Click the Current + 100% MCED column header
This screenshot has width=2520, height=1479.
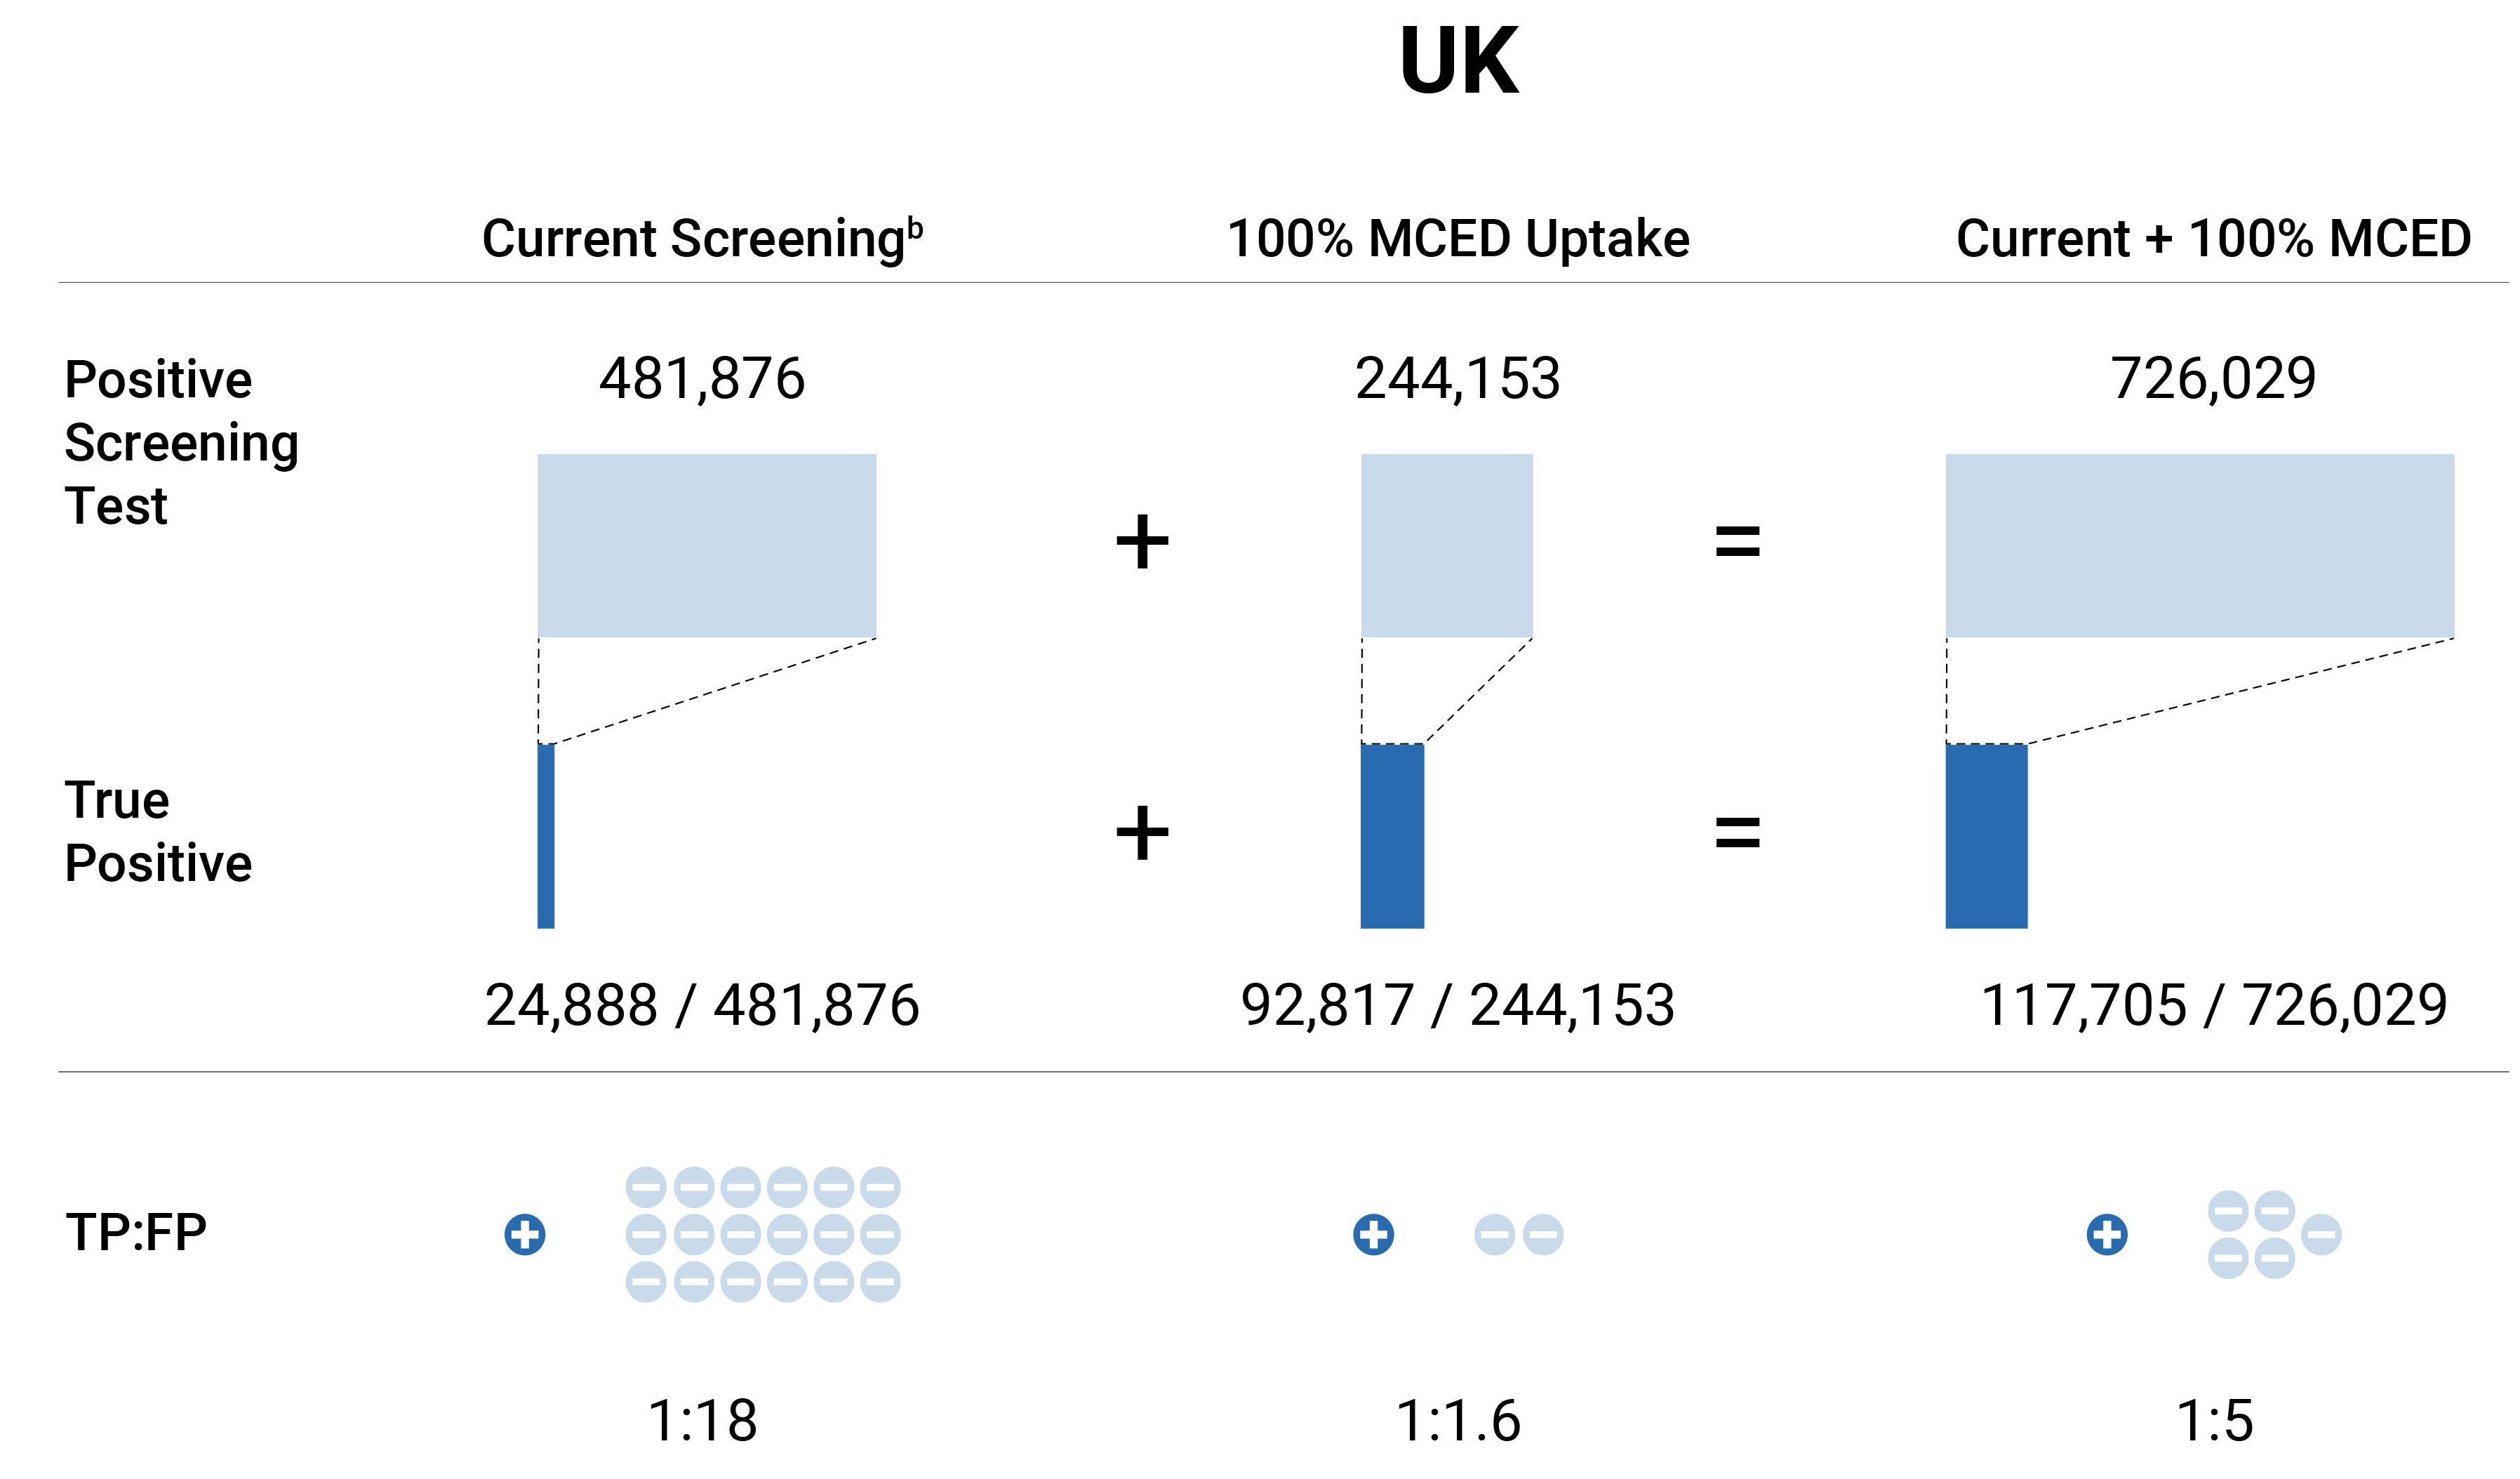pos(2213,239)
